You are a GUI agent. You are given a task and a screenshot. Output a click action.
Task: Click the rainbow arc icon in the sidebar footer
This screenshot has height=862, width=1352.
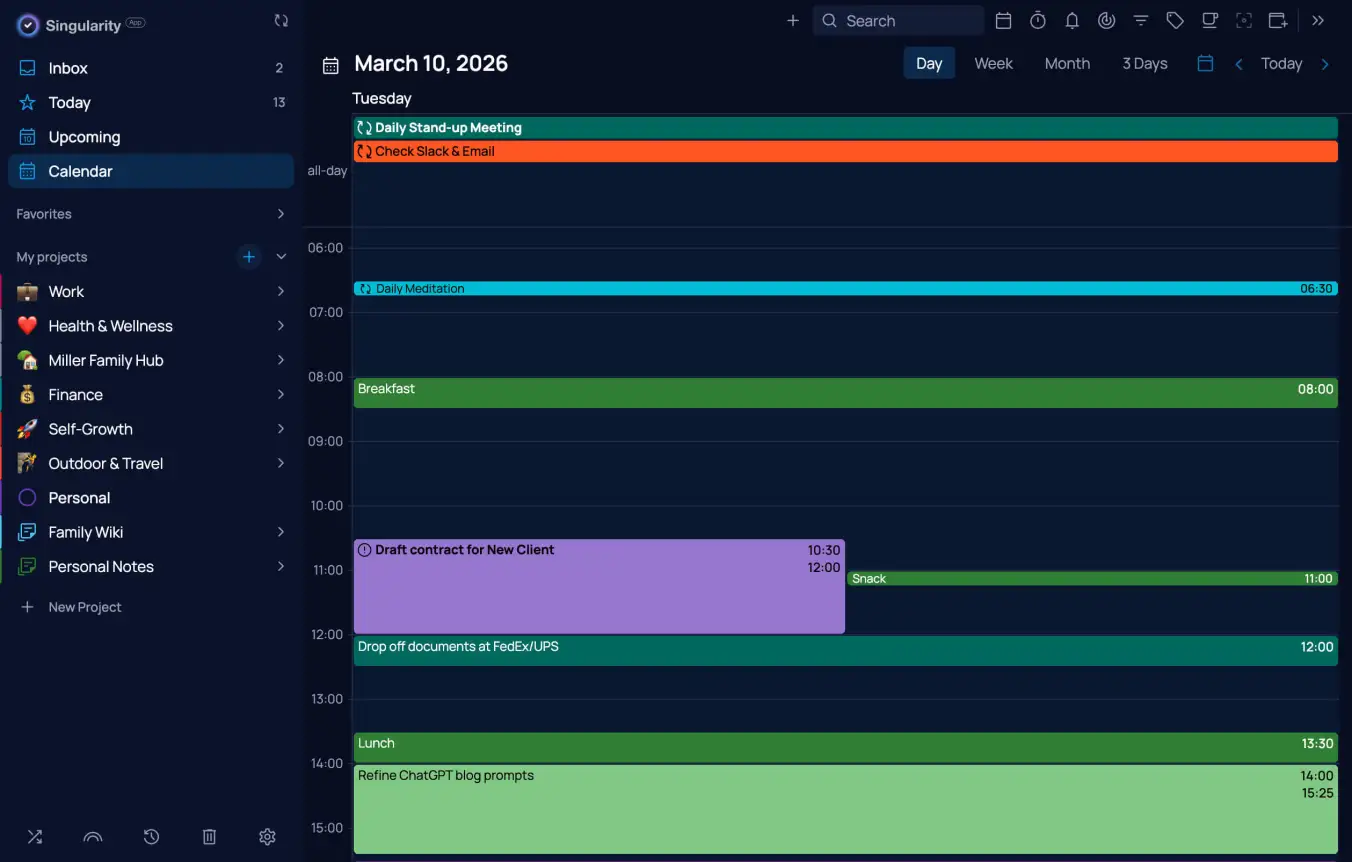coord(93,837)
